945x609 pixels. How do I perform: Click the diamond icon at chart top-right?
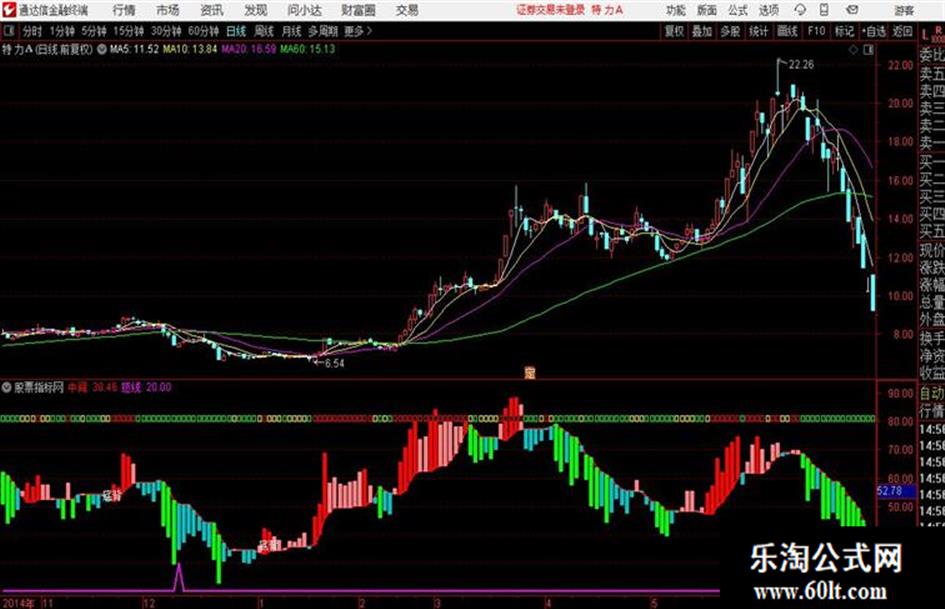click(x=853, y=50)
